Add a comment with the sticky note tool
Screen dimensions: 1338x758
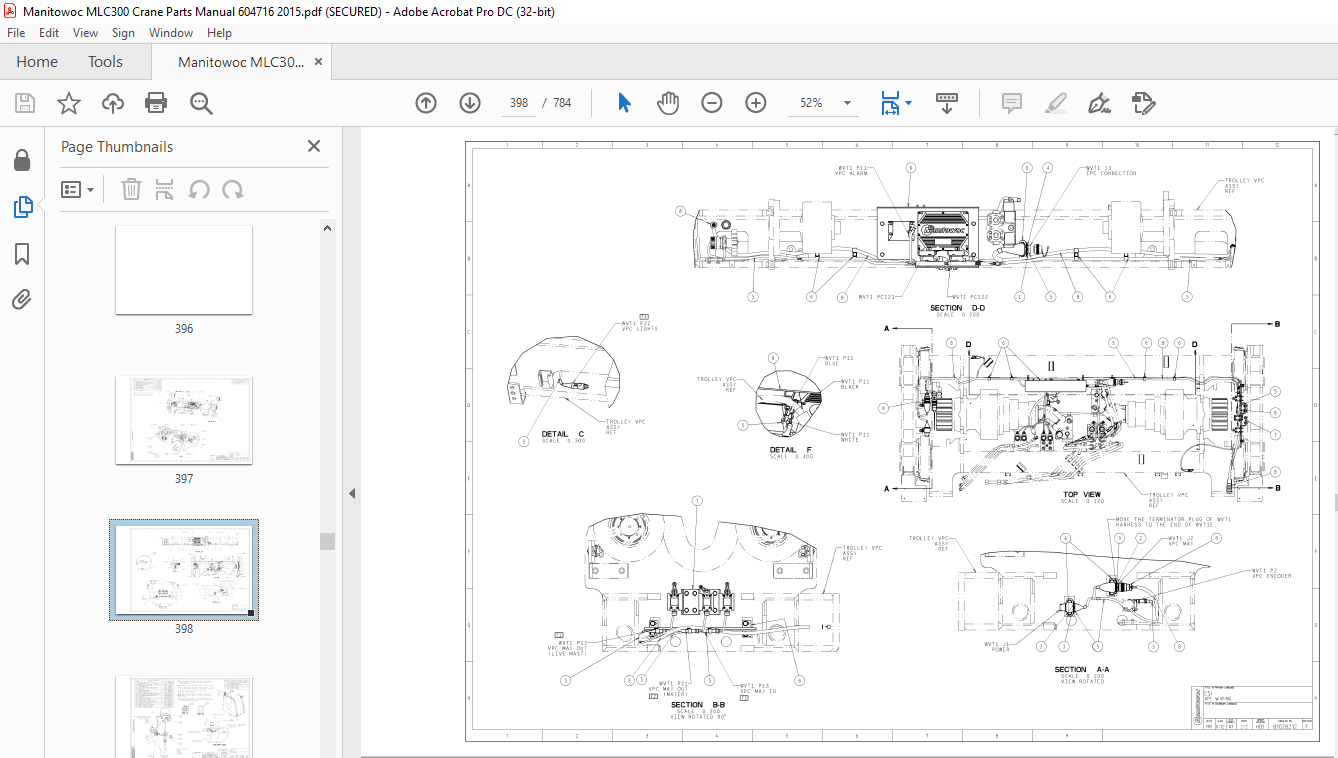pyautogui.click(x=1011, y=103)
